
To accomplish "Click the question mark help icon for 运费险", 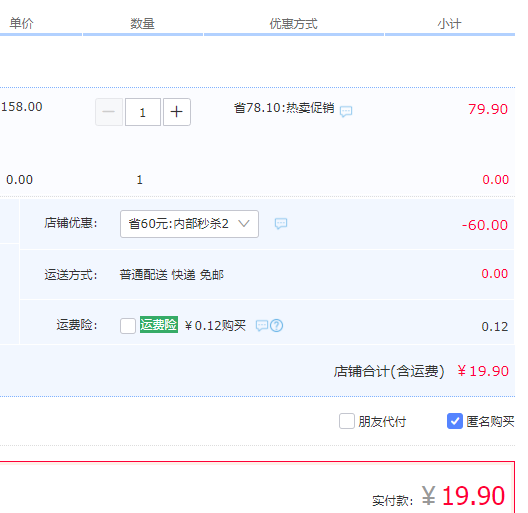I will tap(276, 325).
